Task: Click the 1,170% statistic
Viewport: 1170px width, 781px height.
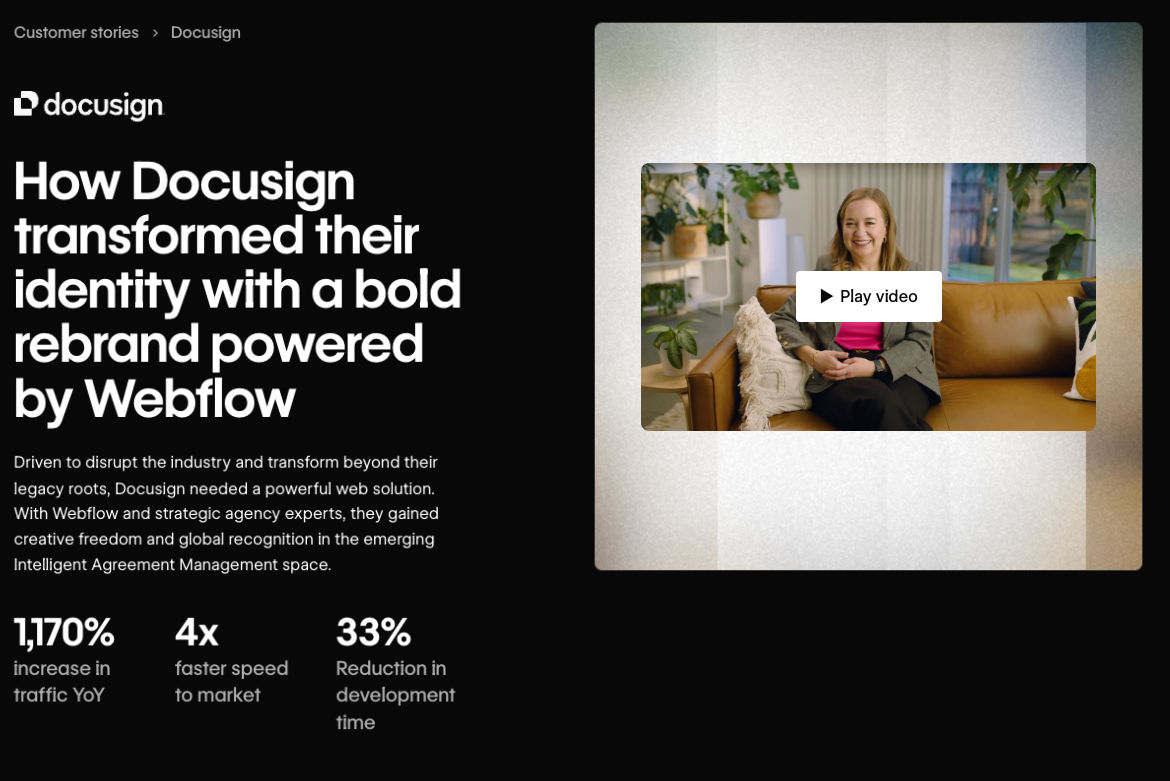Action: [64, 633]
